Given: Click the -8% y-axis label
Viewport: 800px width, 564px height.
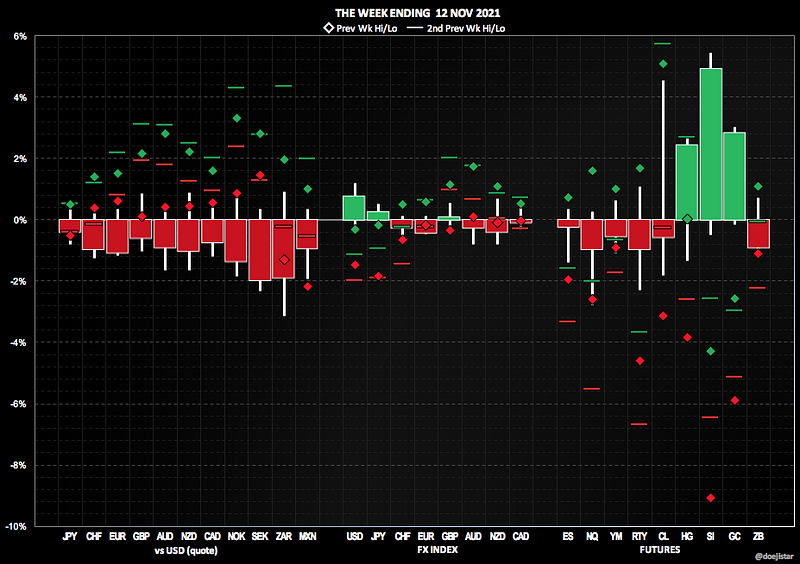Looking at the screenshot, I should pyautogui.click(x=18, y=465).
